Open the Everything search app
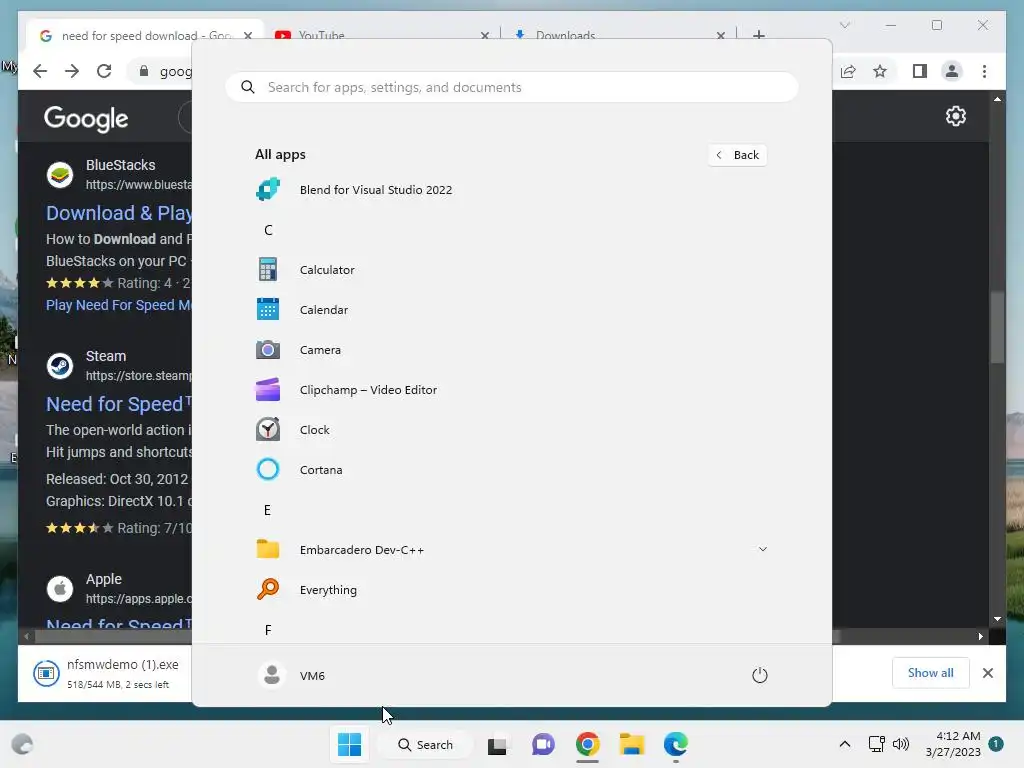This screenshot has width=1024, height=768. (511, 590)
